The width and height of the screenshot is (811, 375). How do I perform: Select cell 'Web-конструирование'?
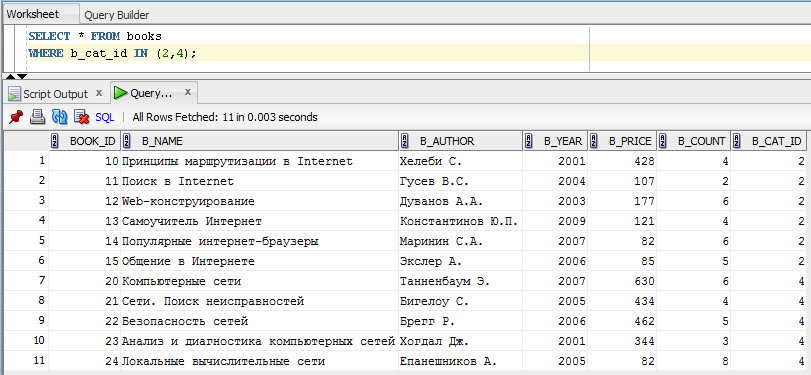coord(260,201)
